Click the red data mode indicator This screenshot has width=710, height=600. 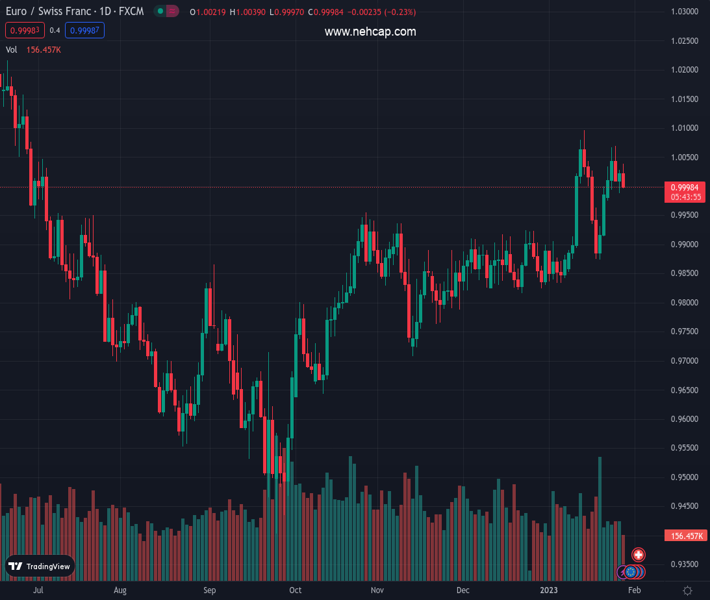173,11
